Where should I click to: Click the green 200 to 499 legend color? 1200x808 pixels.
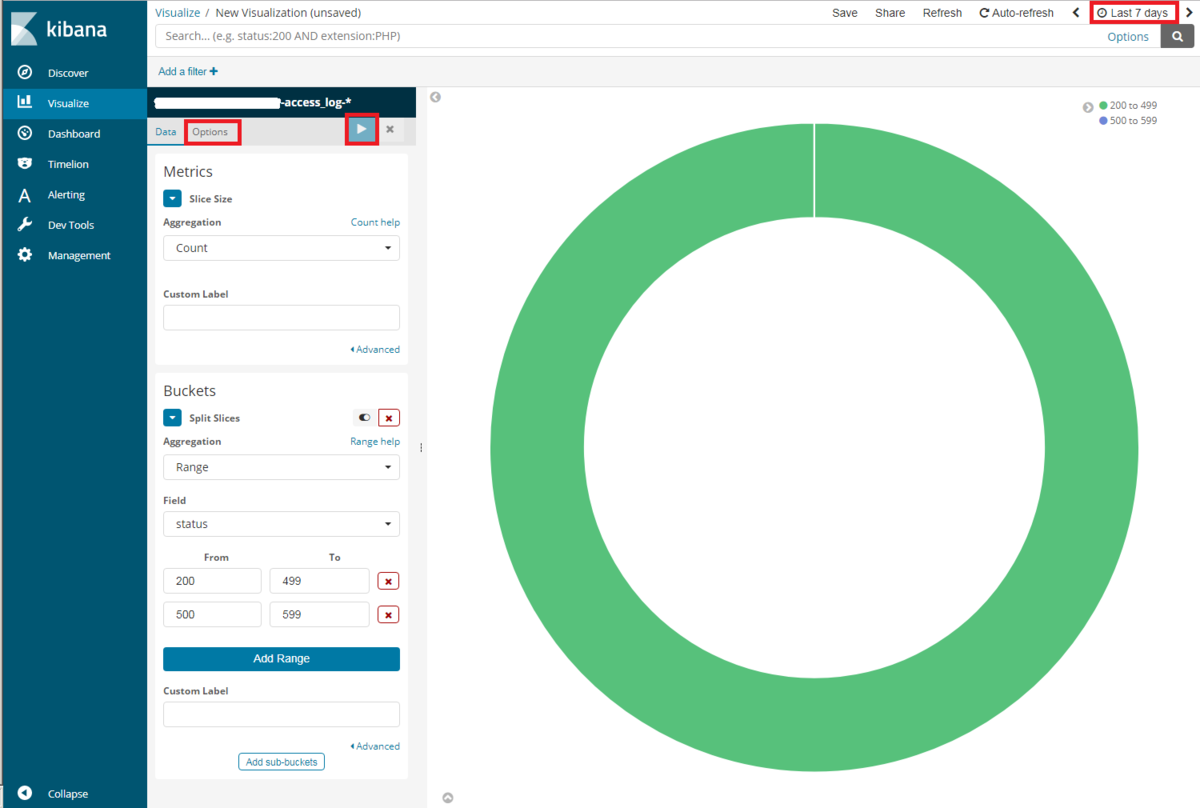point(1103,105)
